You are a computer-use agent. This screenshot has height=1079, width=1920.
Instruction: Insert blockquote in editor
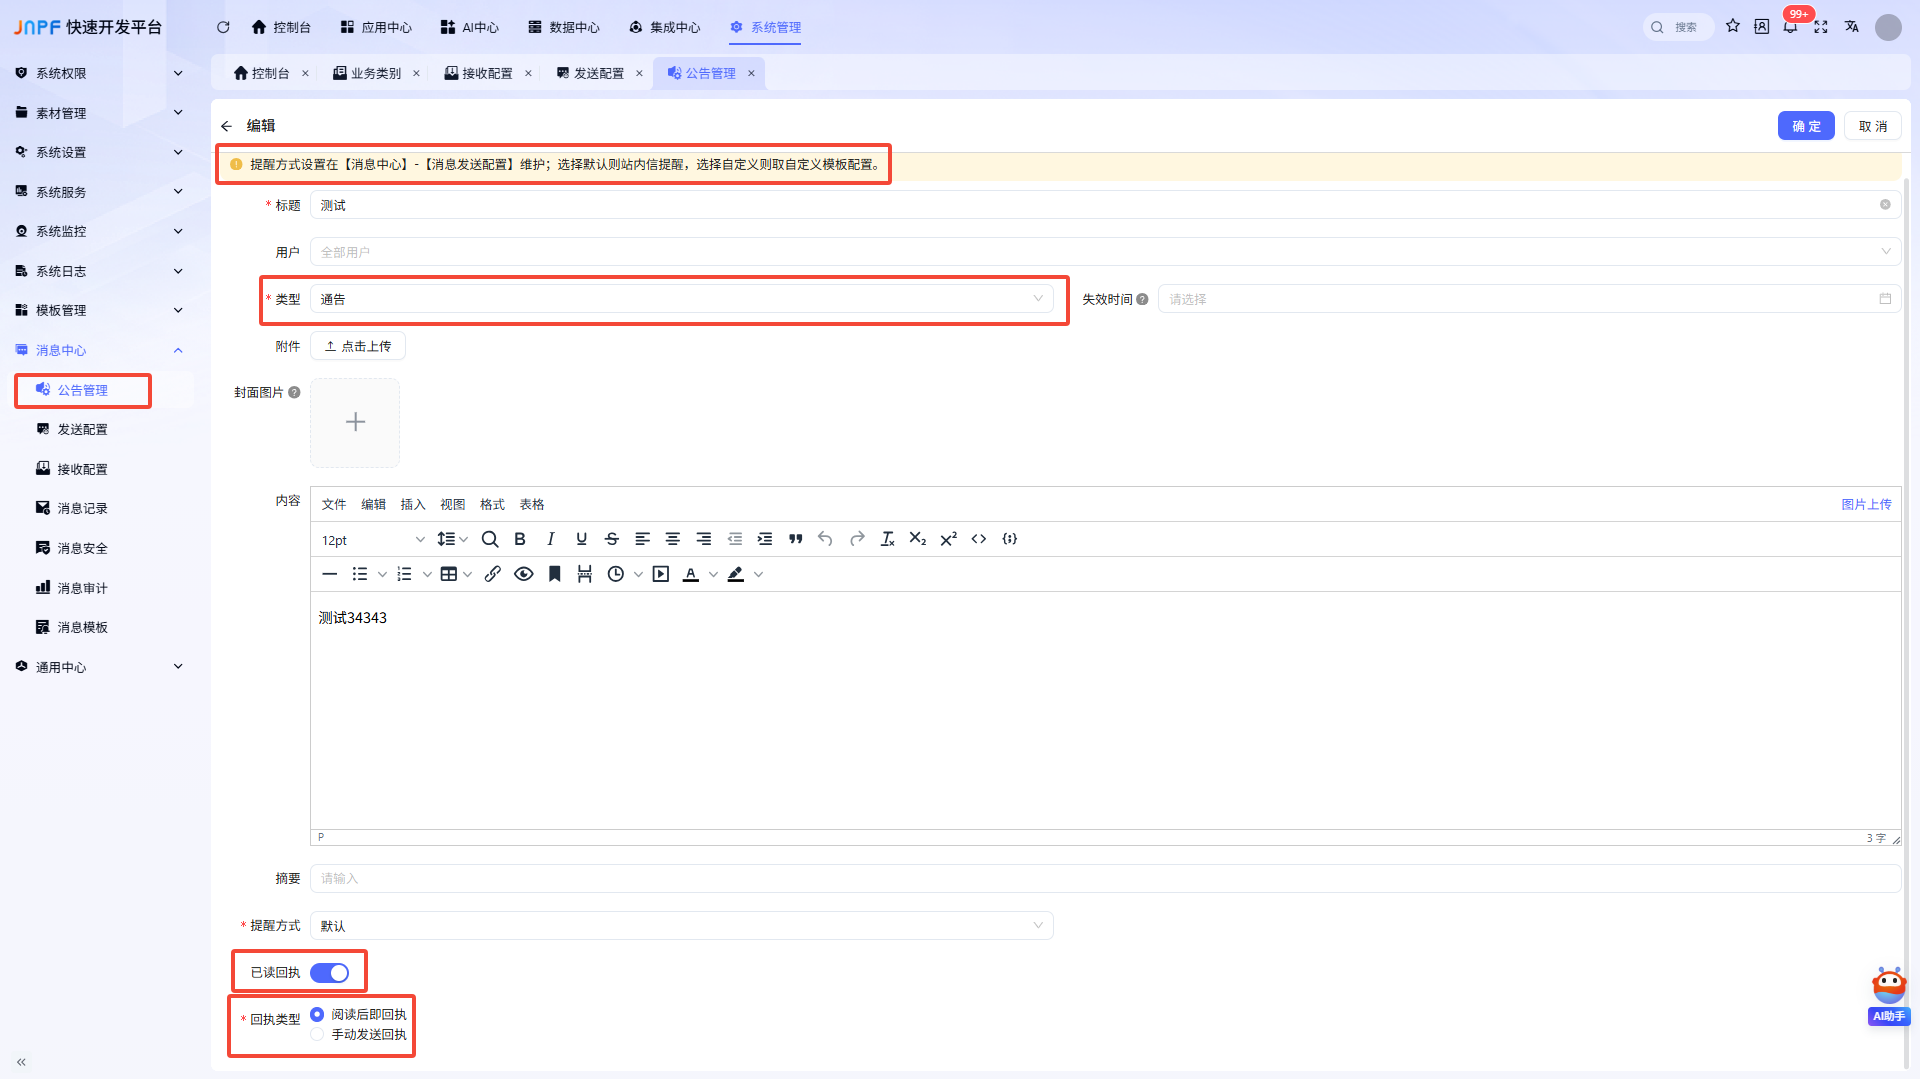796,539
